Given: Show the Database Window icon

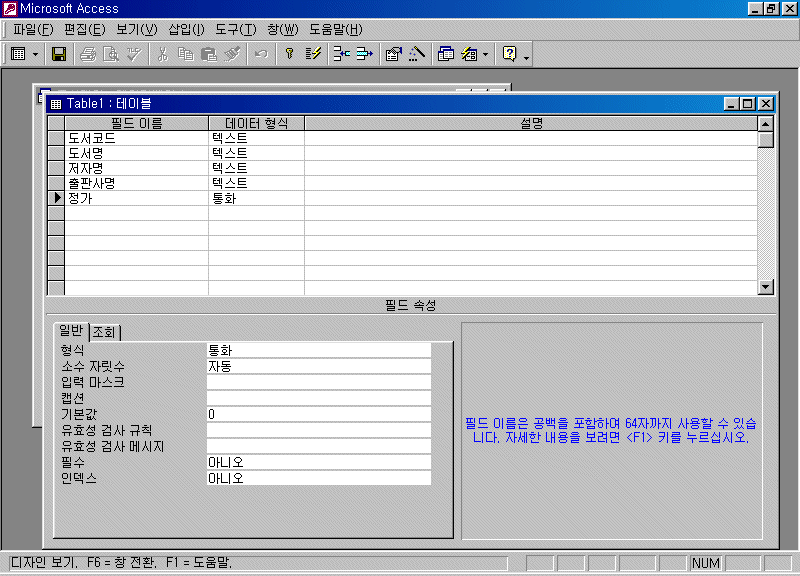Looking at the screenshot, I should point(445,54).
